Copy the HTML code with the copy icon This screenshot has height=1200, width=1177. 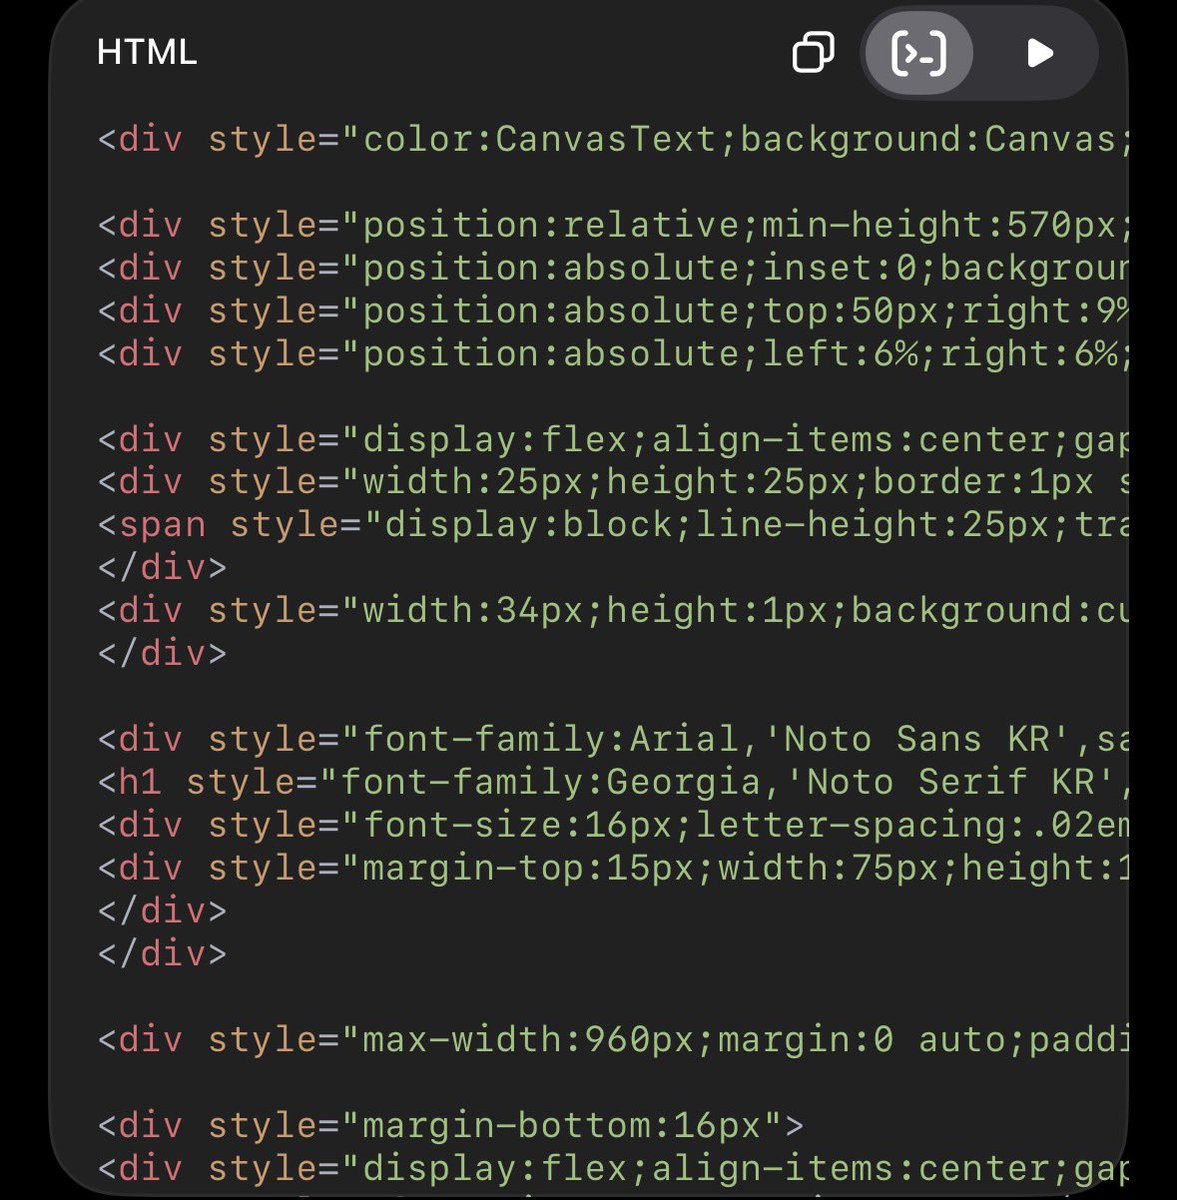(x=813, y=52)
